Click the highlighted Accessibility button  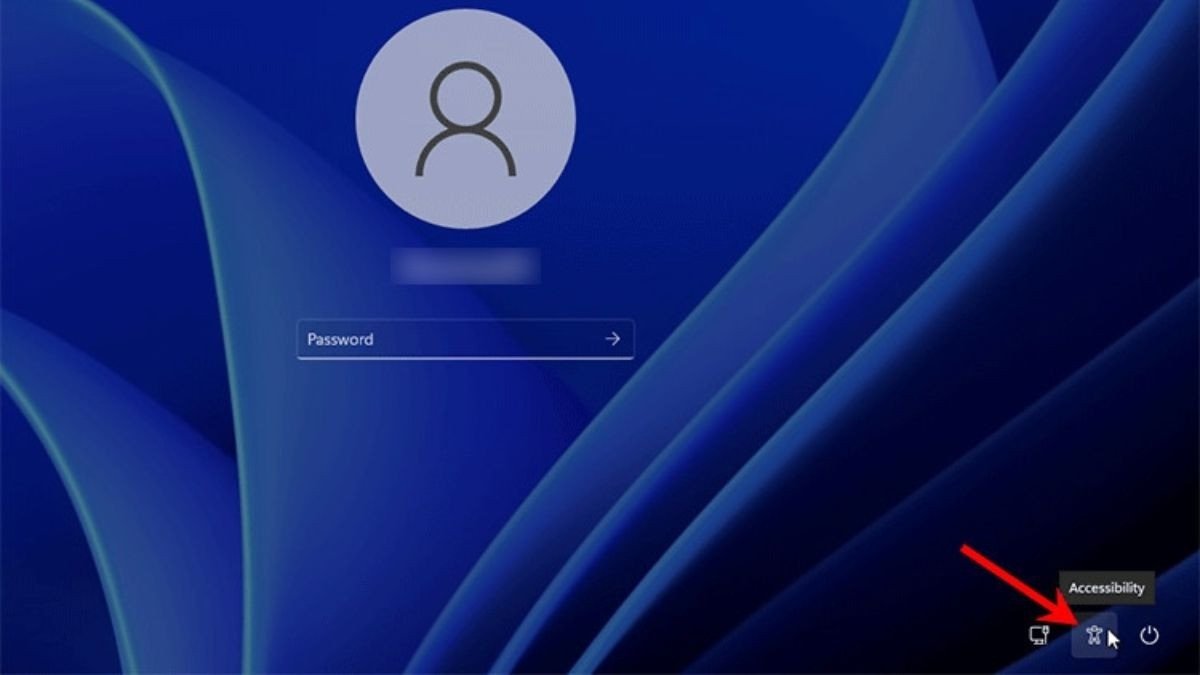click(x=1094, y=635)
